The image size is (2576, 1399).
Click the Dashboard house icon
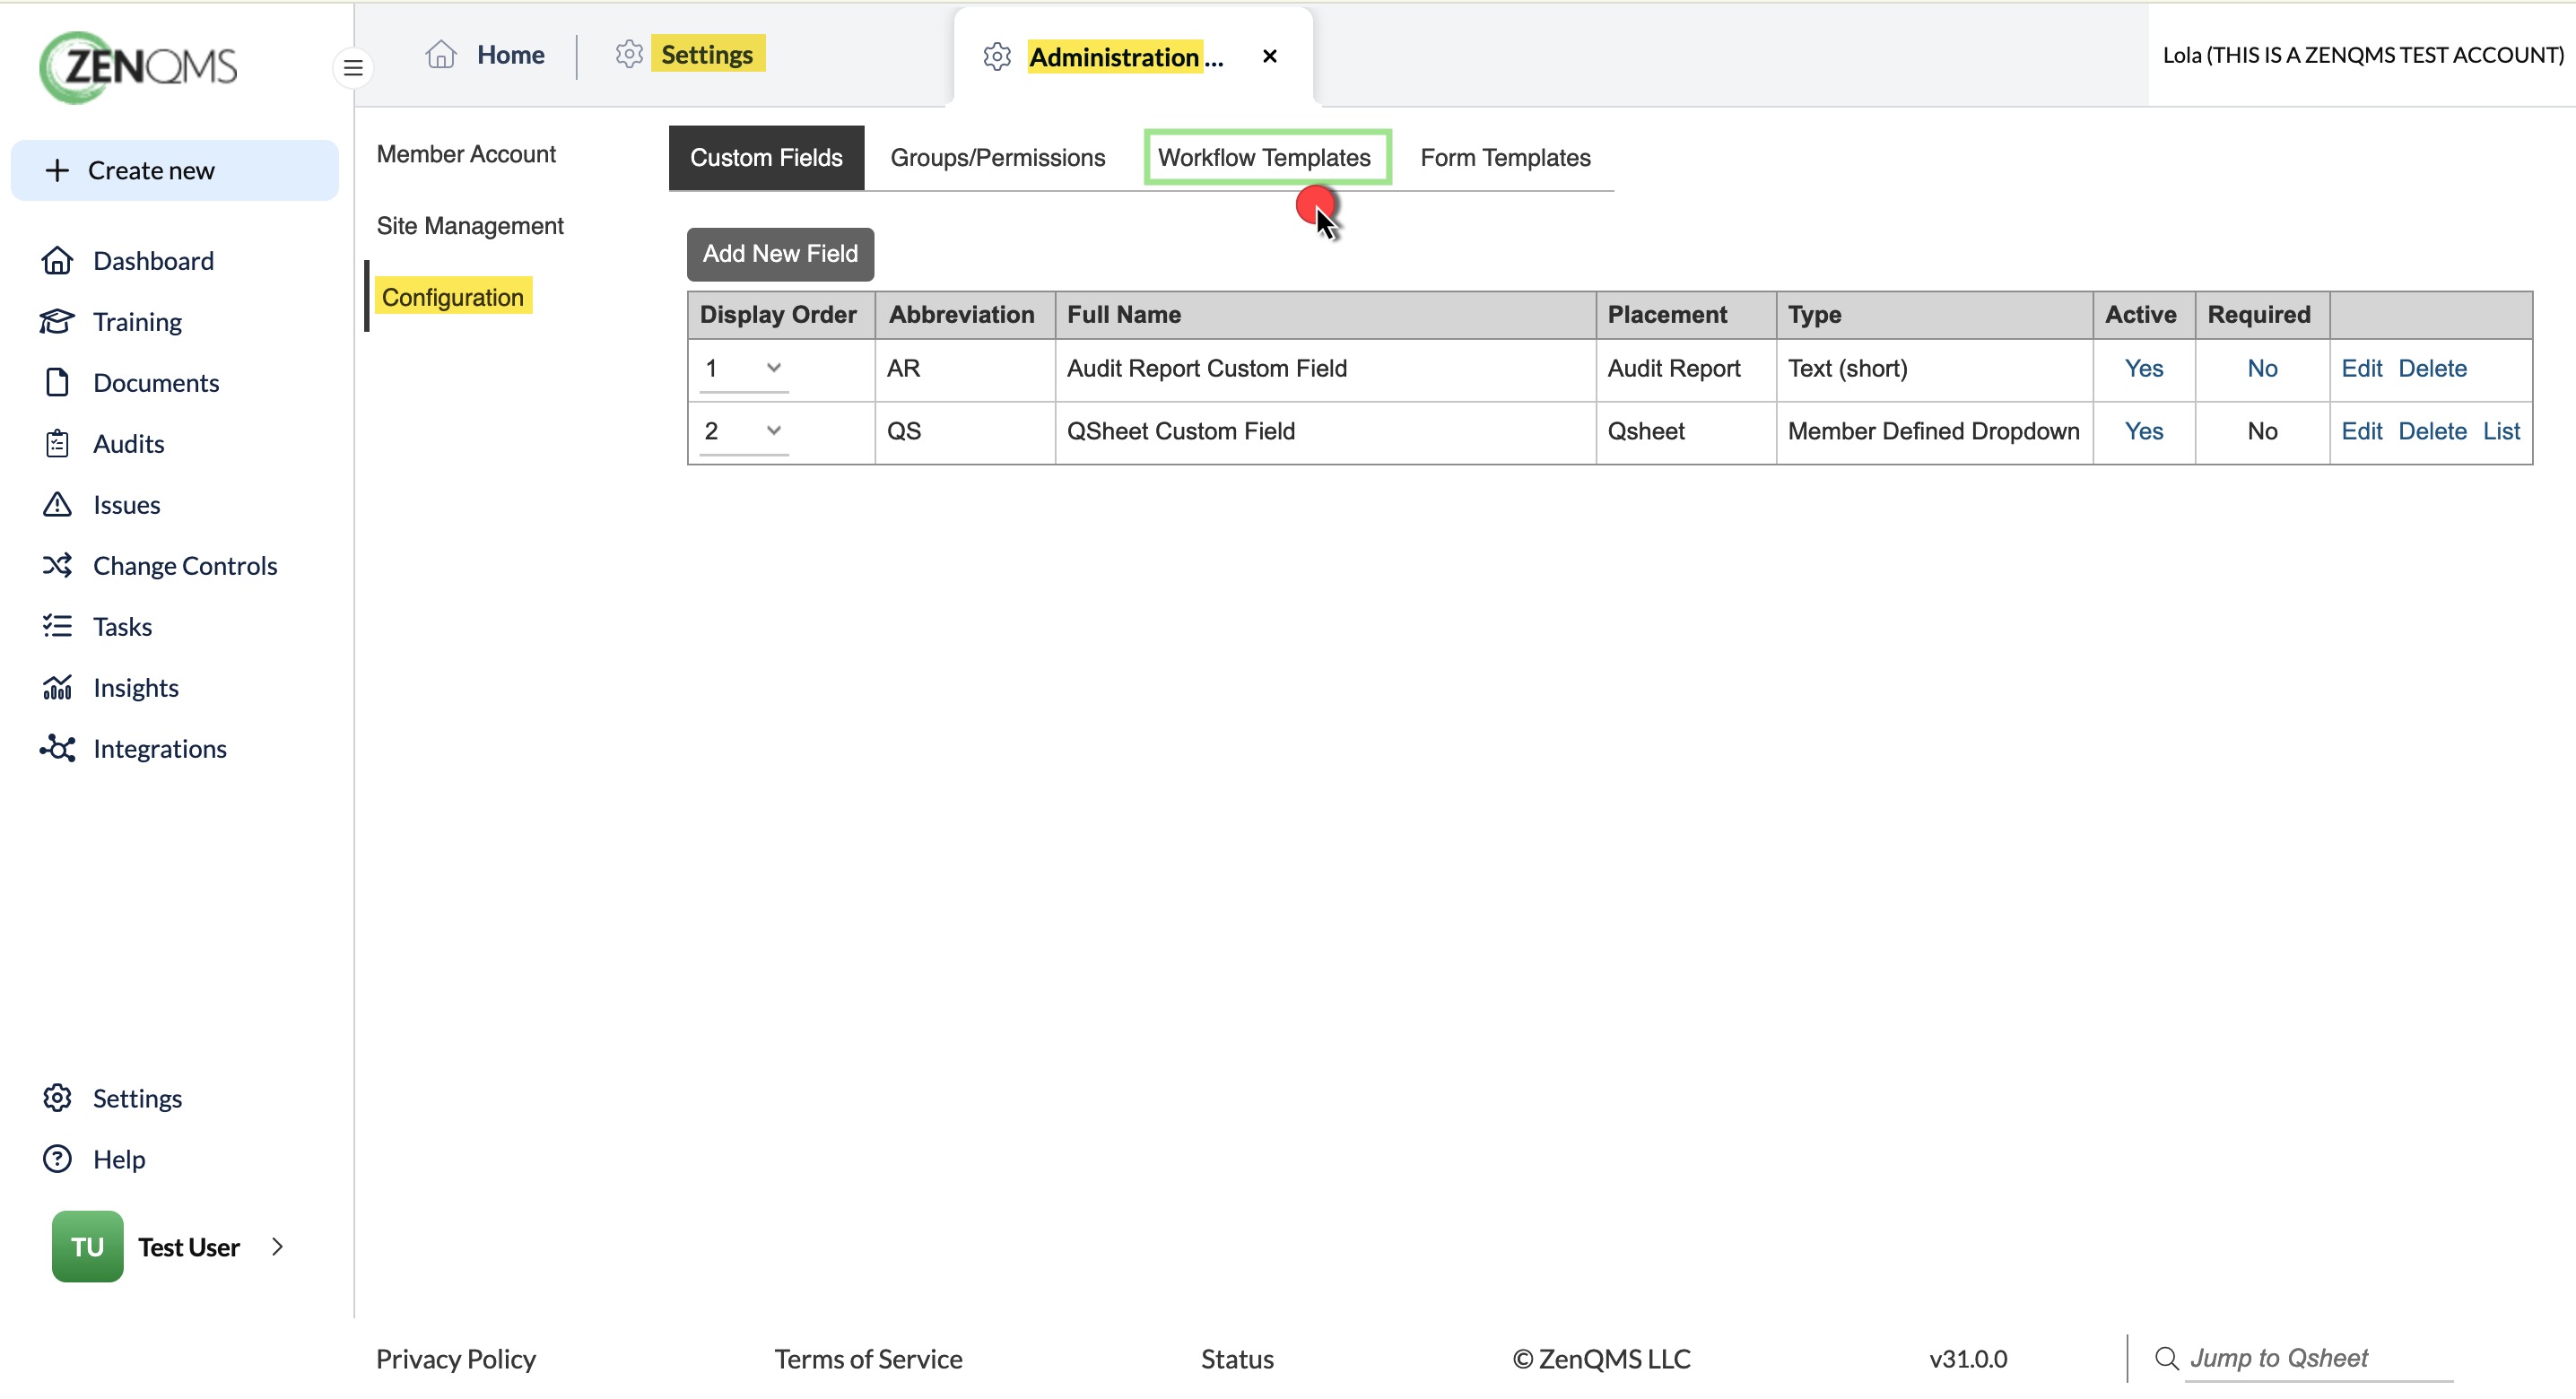pos(57,261)
